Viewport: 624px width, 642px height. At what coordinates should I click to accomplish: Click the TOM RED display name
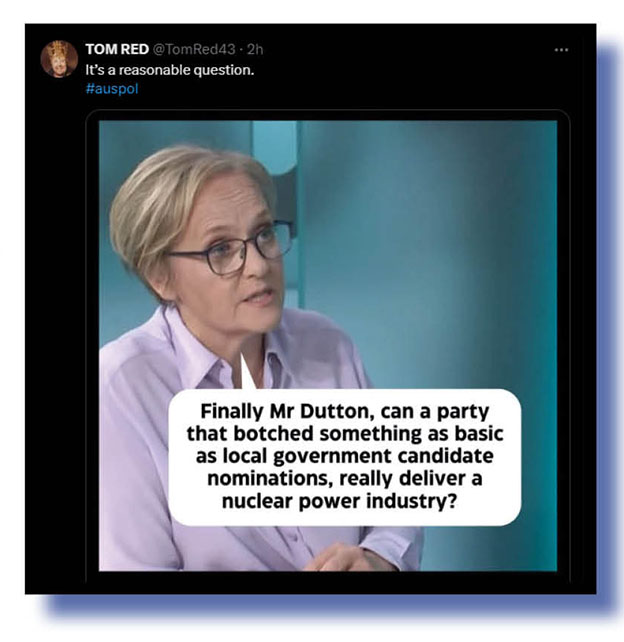tap(117, 49)
